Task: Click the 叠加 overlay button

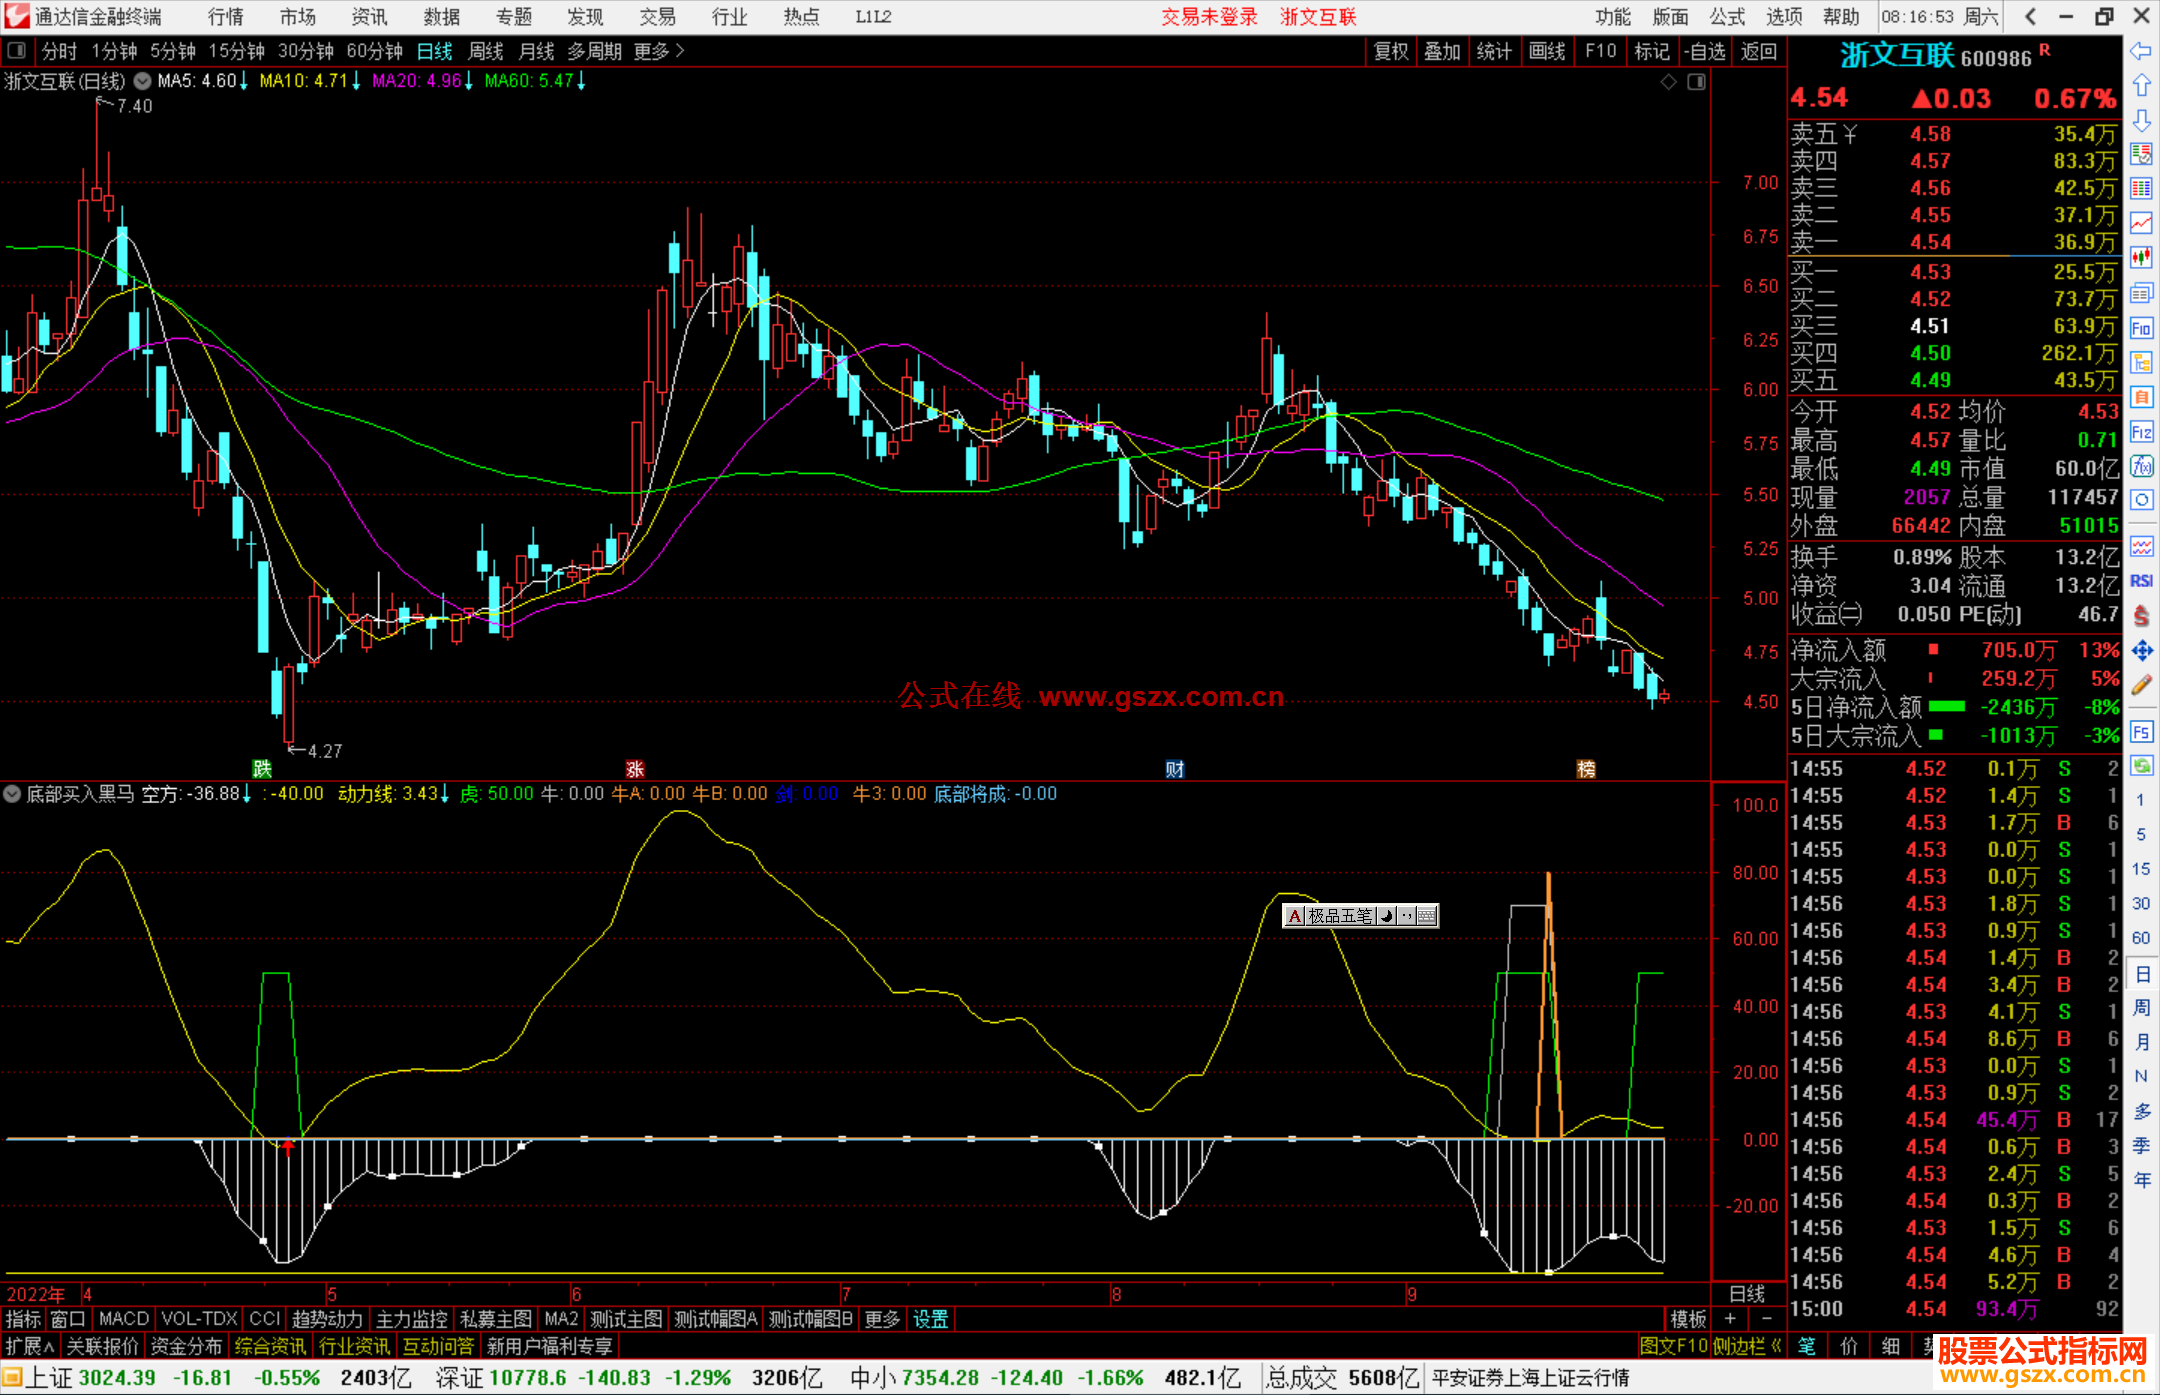Action: [x=1442, y=51]
